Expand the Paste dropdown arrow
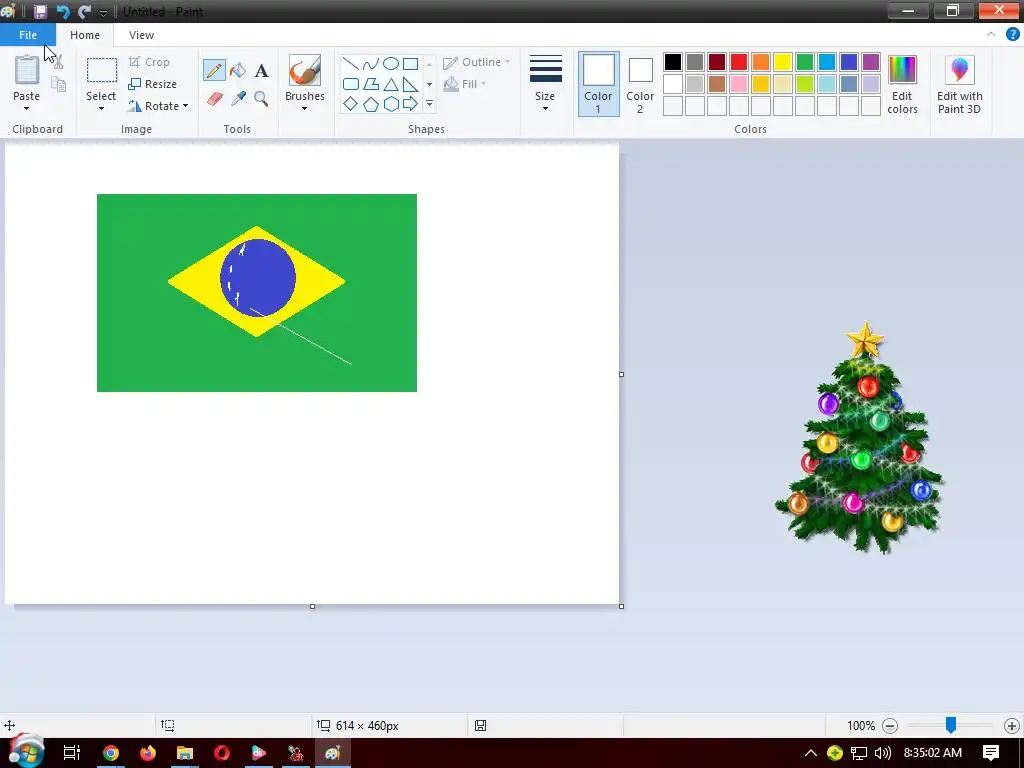This screenshot has width=1024, height=768. pyautogui.click(x=27, y=108)
